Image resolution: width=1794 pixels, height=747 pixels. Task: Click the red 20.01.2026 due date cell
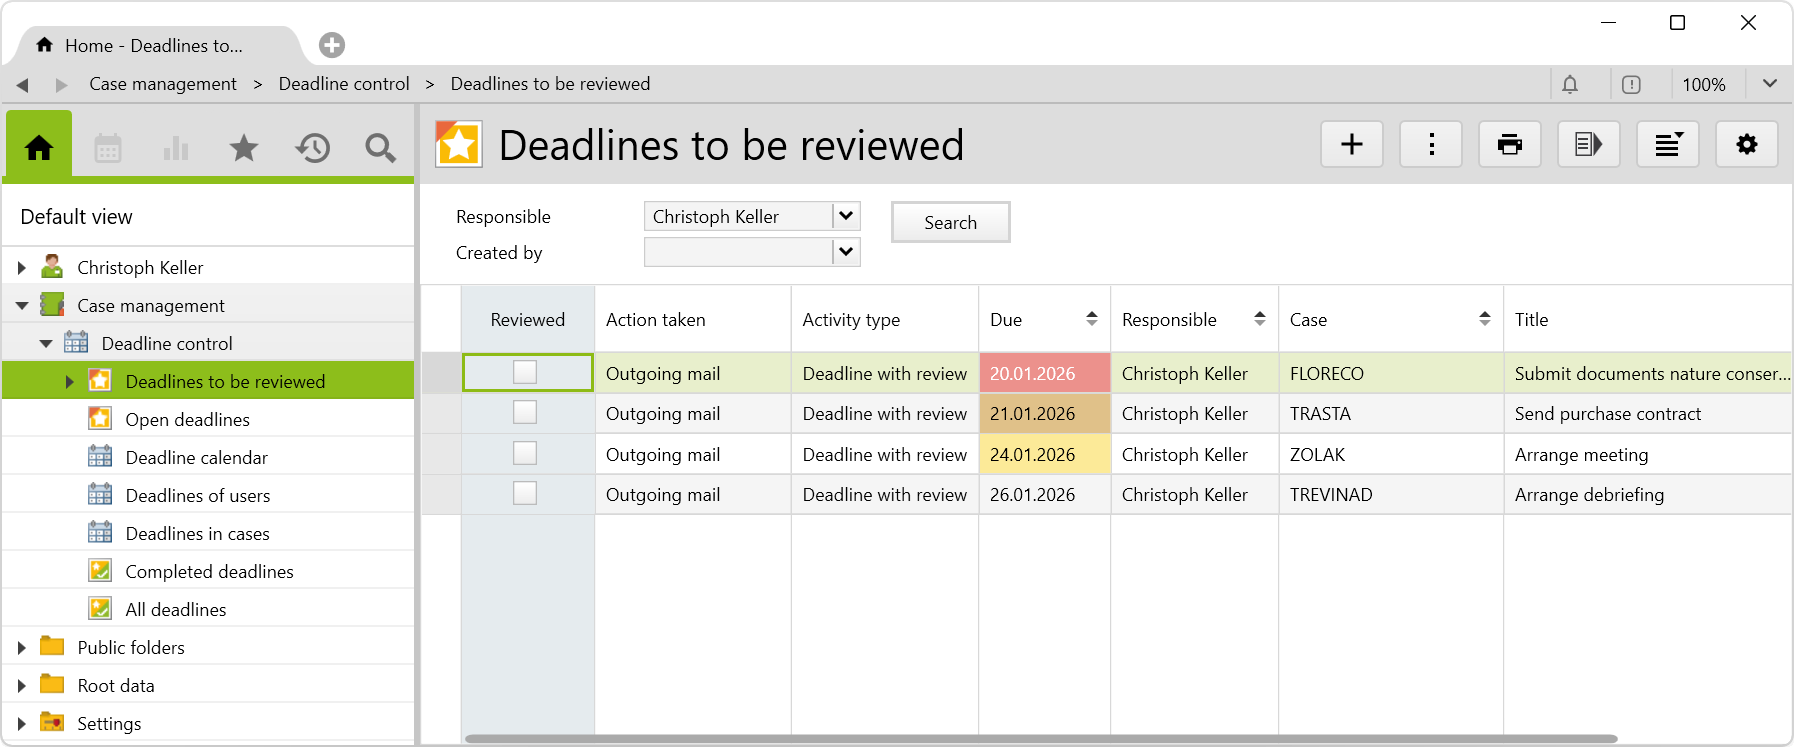pyautogui.click(x=1043, y=373)
